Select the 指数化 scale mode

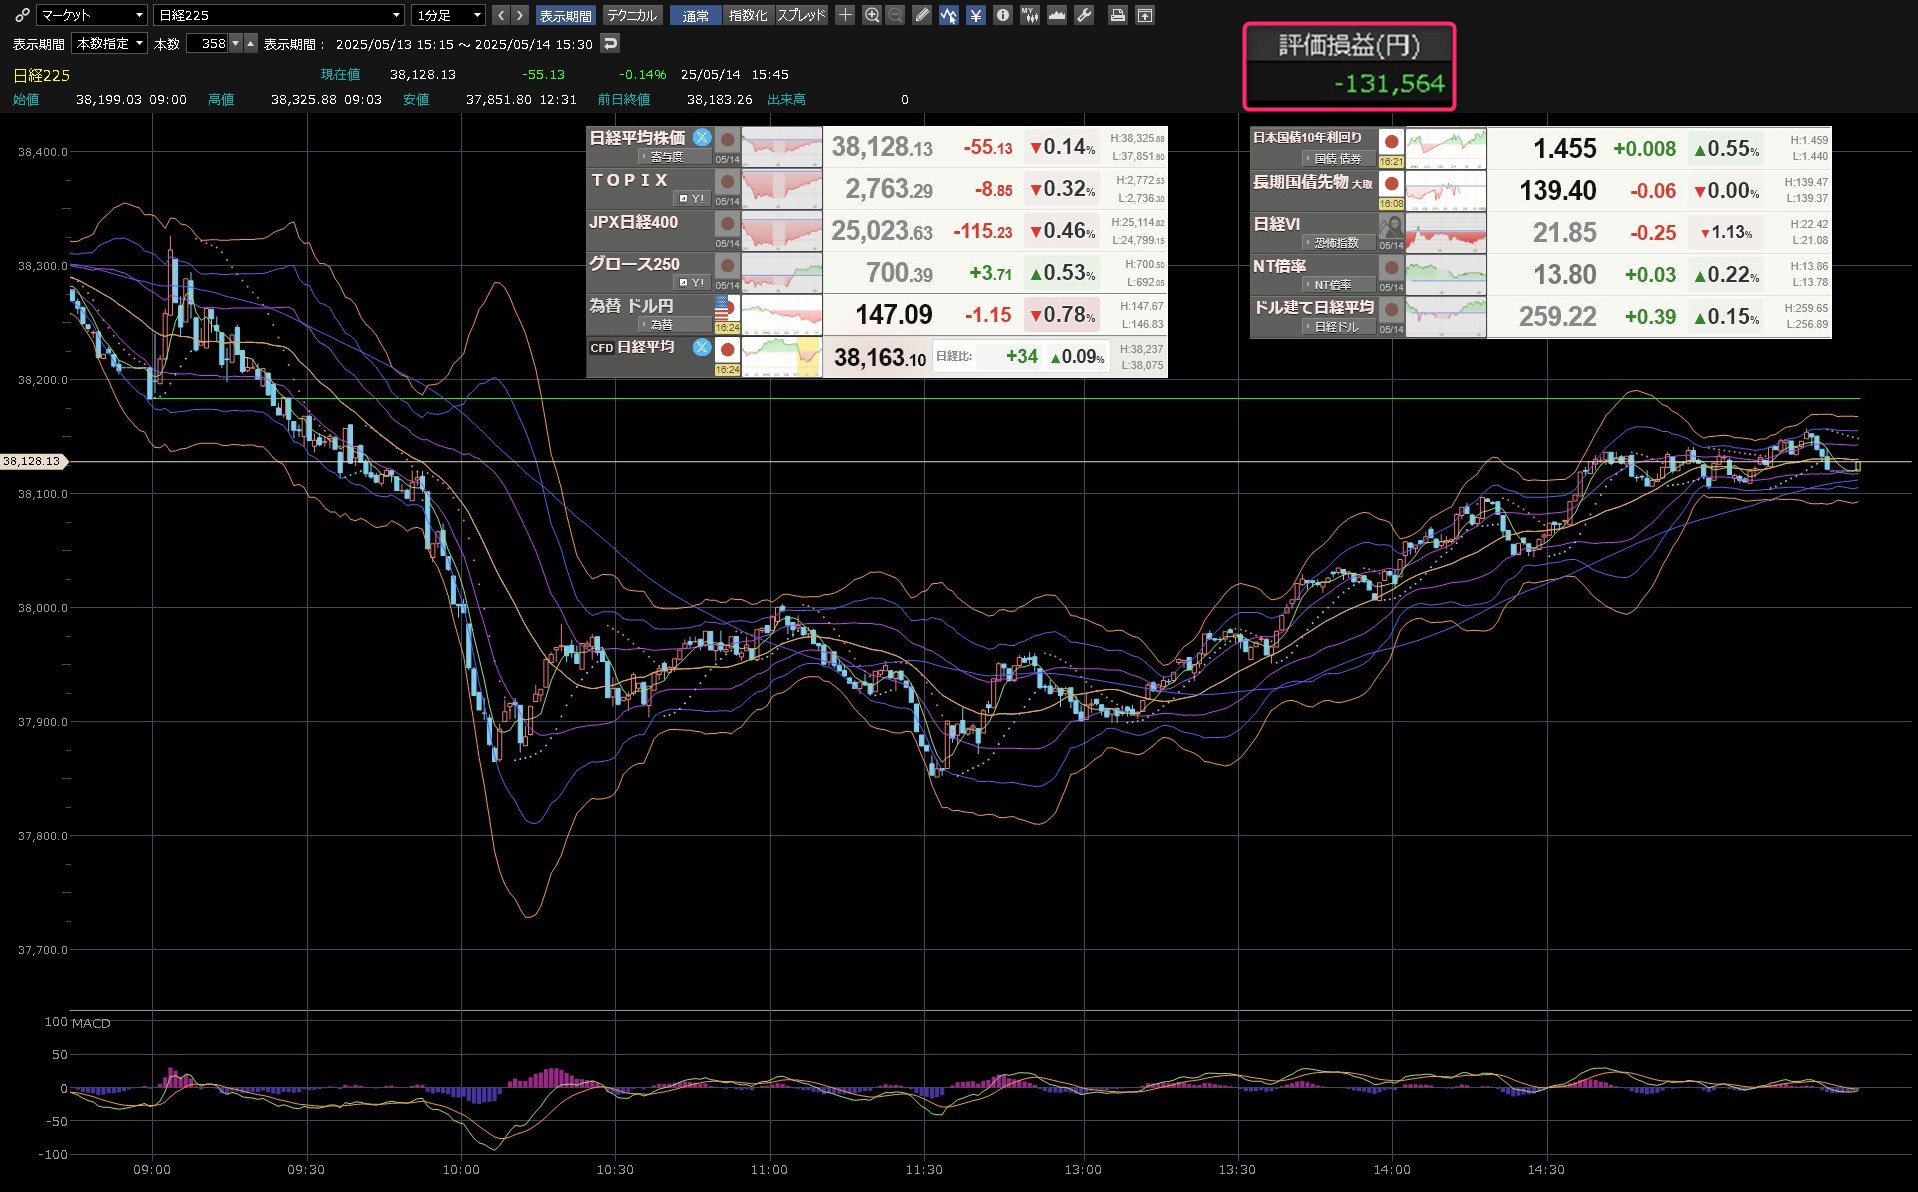[x=748, y=15]
